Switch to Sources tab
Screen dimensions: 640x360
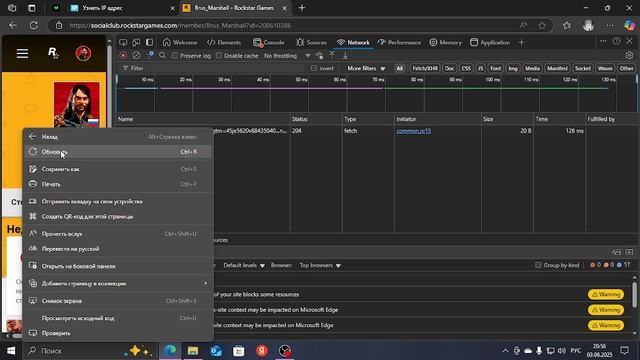click(311, 42)
